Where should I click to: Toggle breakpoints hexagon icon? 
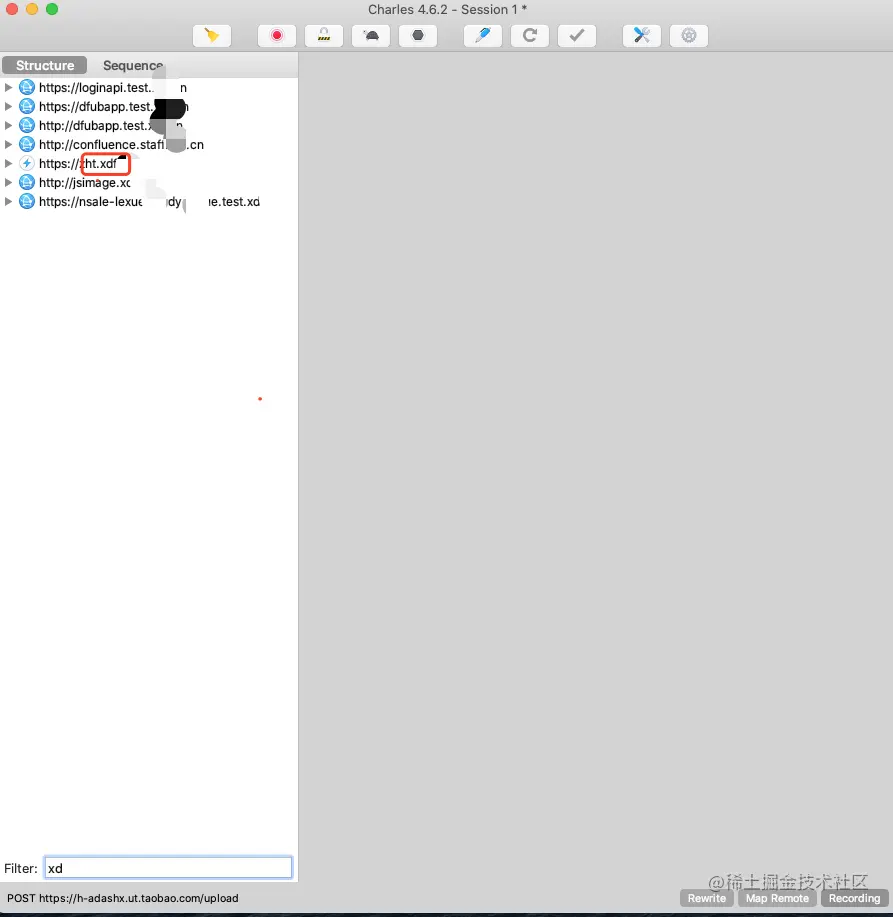418,36
